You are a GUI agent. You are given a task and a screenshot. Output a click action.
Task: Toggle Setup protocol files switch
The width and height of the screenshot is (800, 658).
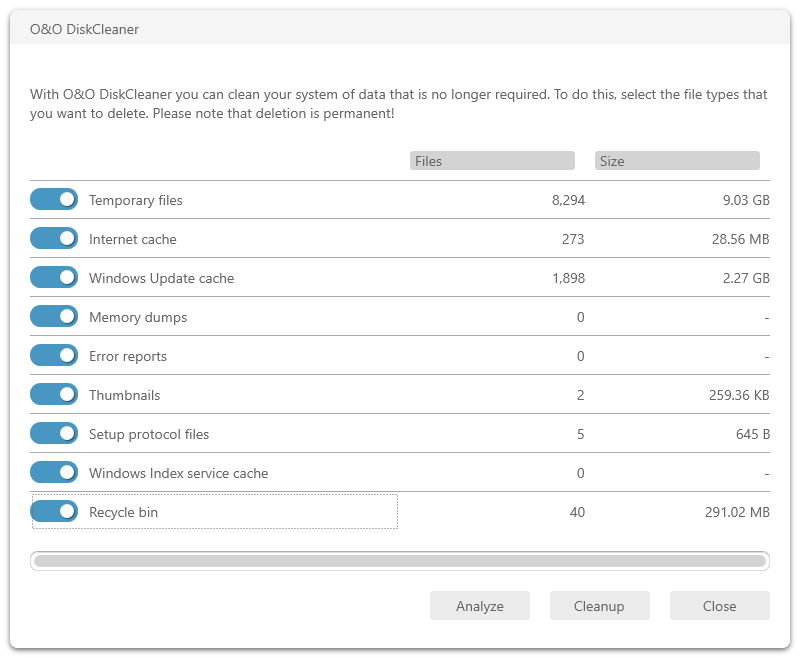(x=54, y=434)
